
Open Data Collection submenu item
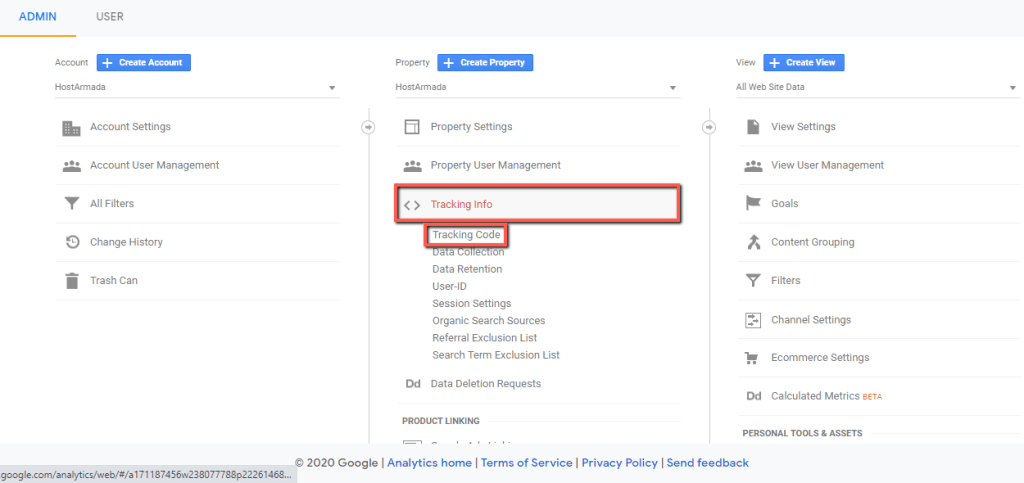[x=468, y=252]
